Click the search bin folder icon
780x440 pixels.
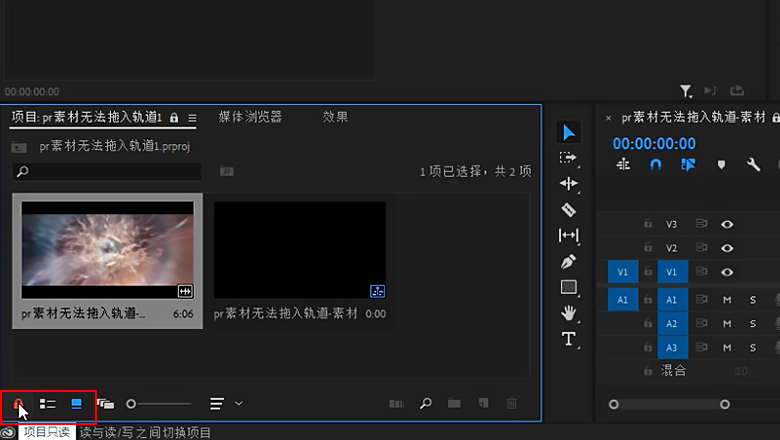(226, 172)
